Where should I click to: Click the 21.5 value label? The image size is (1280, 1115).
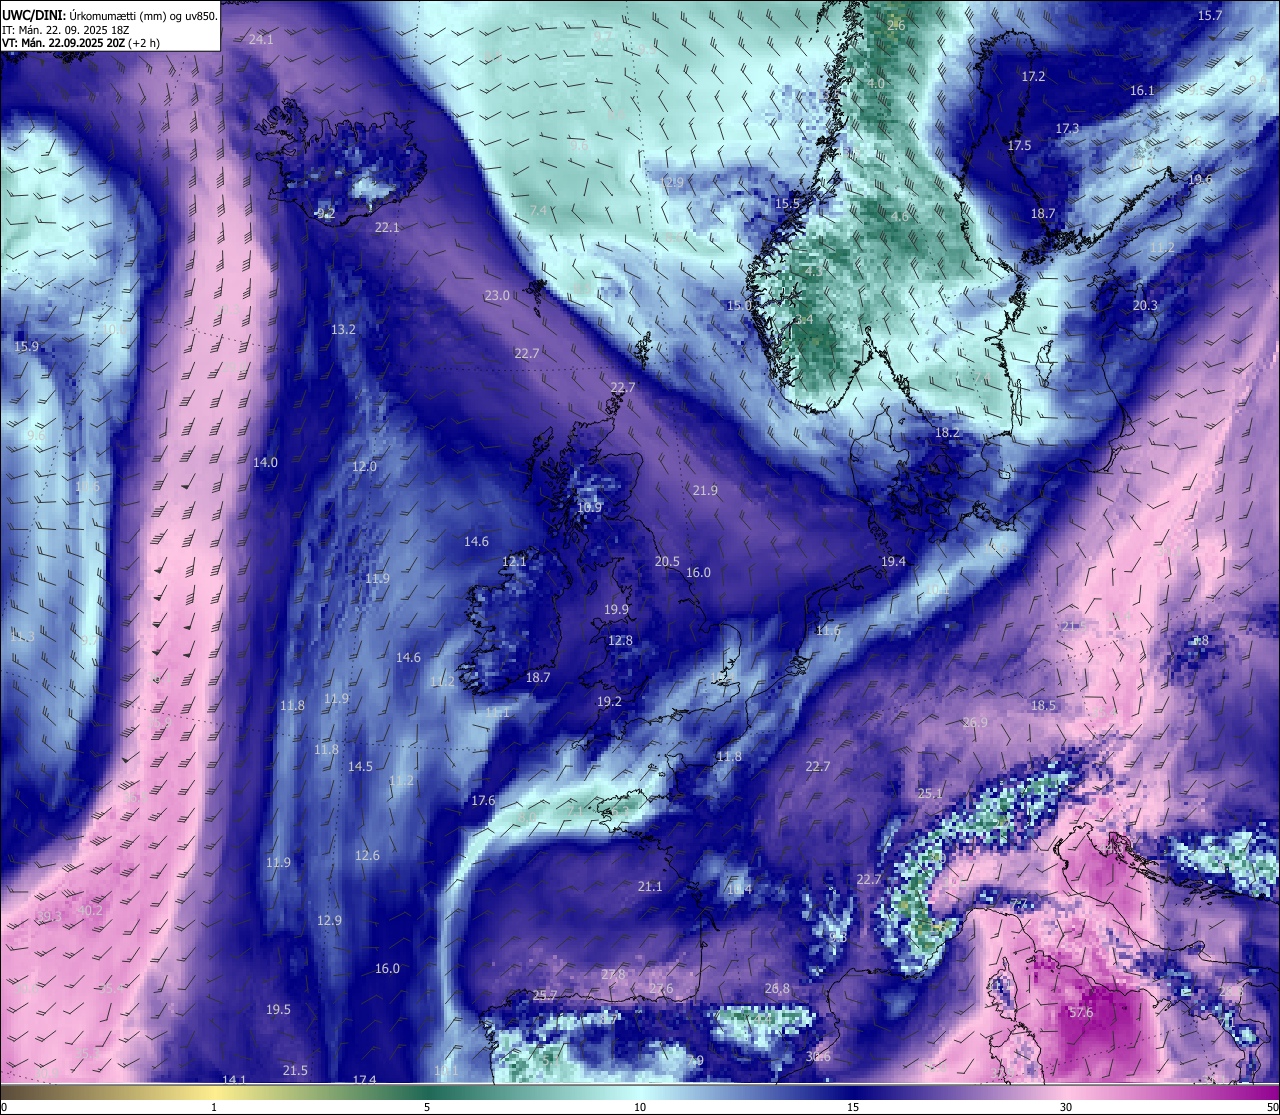tap(295, 1071)
